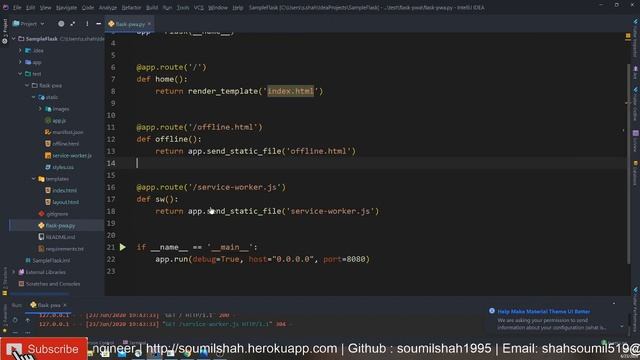Click the locate-in-project target icon in Project toolbar
The height and width of the screenshot is (360, 640).
click(61, 24)
